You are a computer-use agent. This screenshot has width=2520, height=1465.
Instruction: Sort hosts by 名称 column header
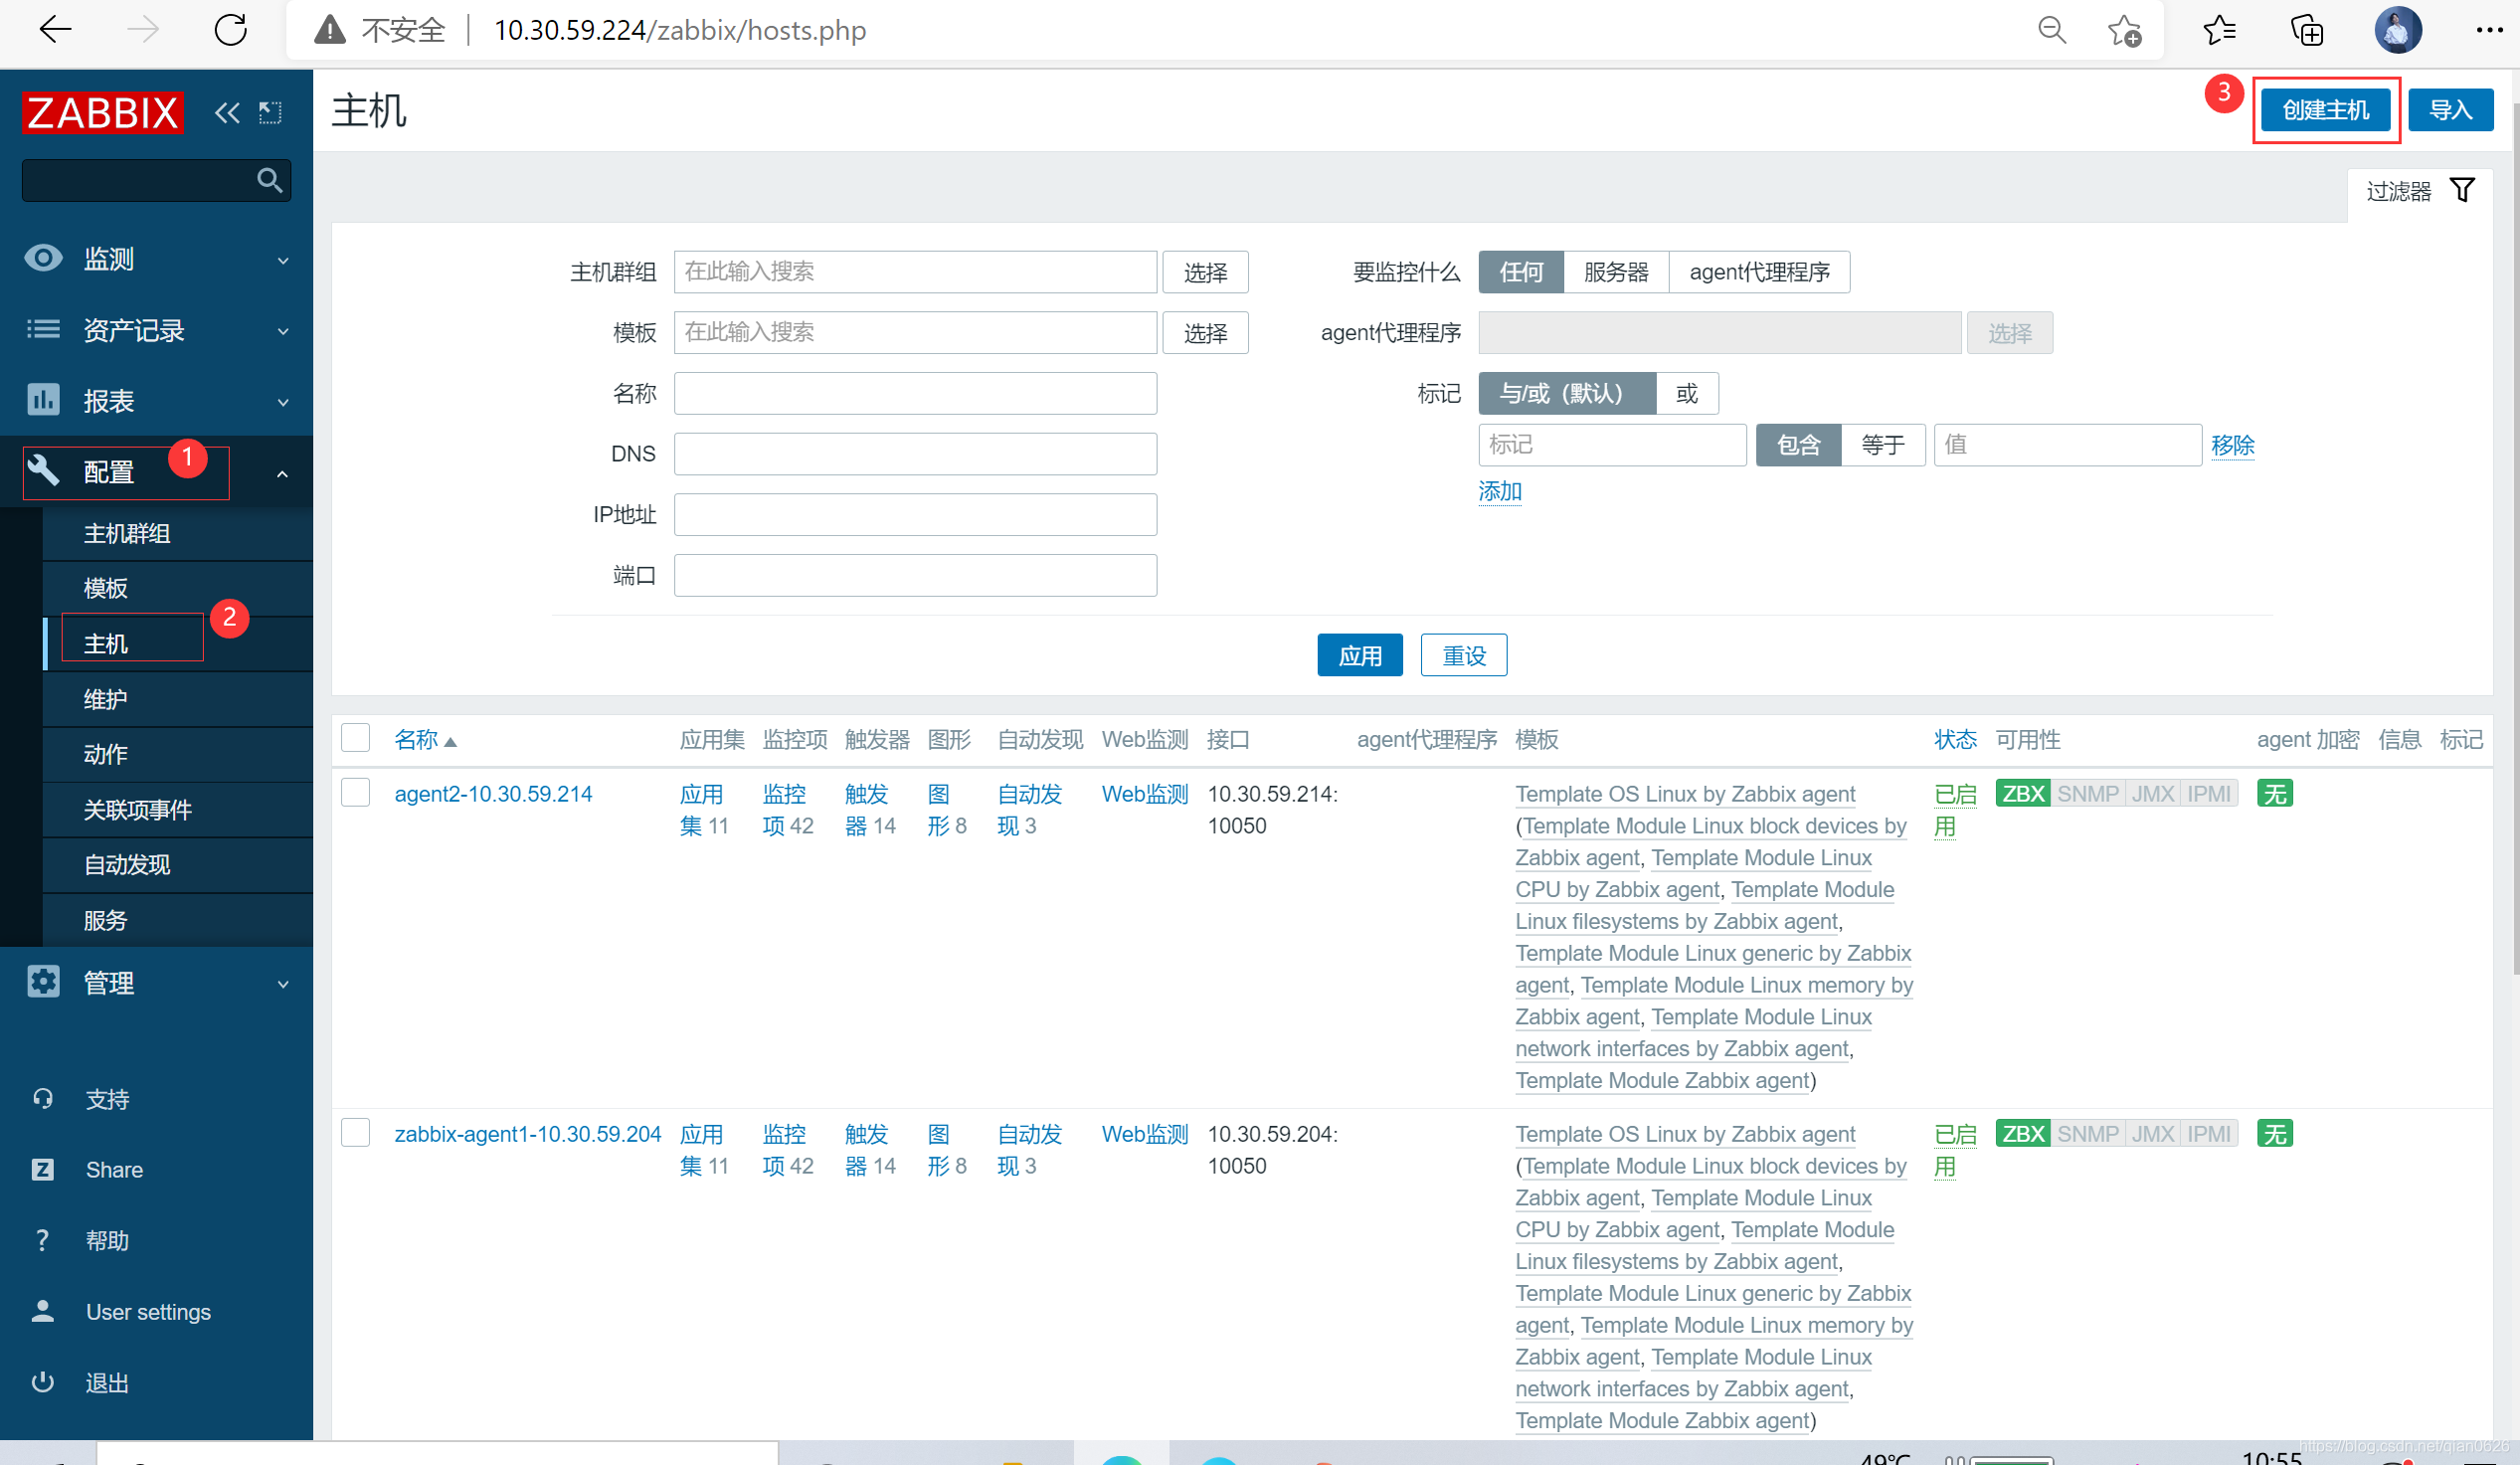(x=424, y=740)
